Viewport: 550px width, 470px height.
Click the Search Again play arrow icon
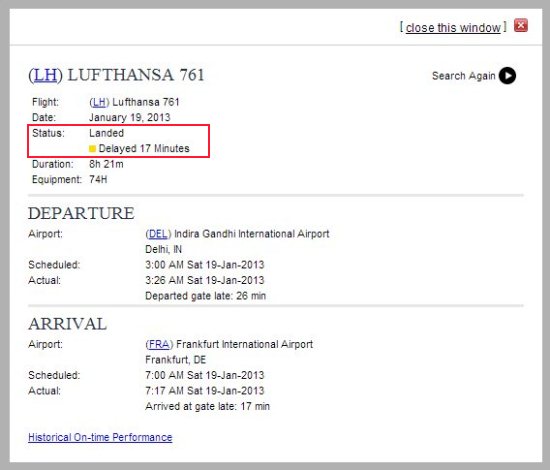click(x=507, y=75)
